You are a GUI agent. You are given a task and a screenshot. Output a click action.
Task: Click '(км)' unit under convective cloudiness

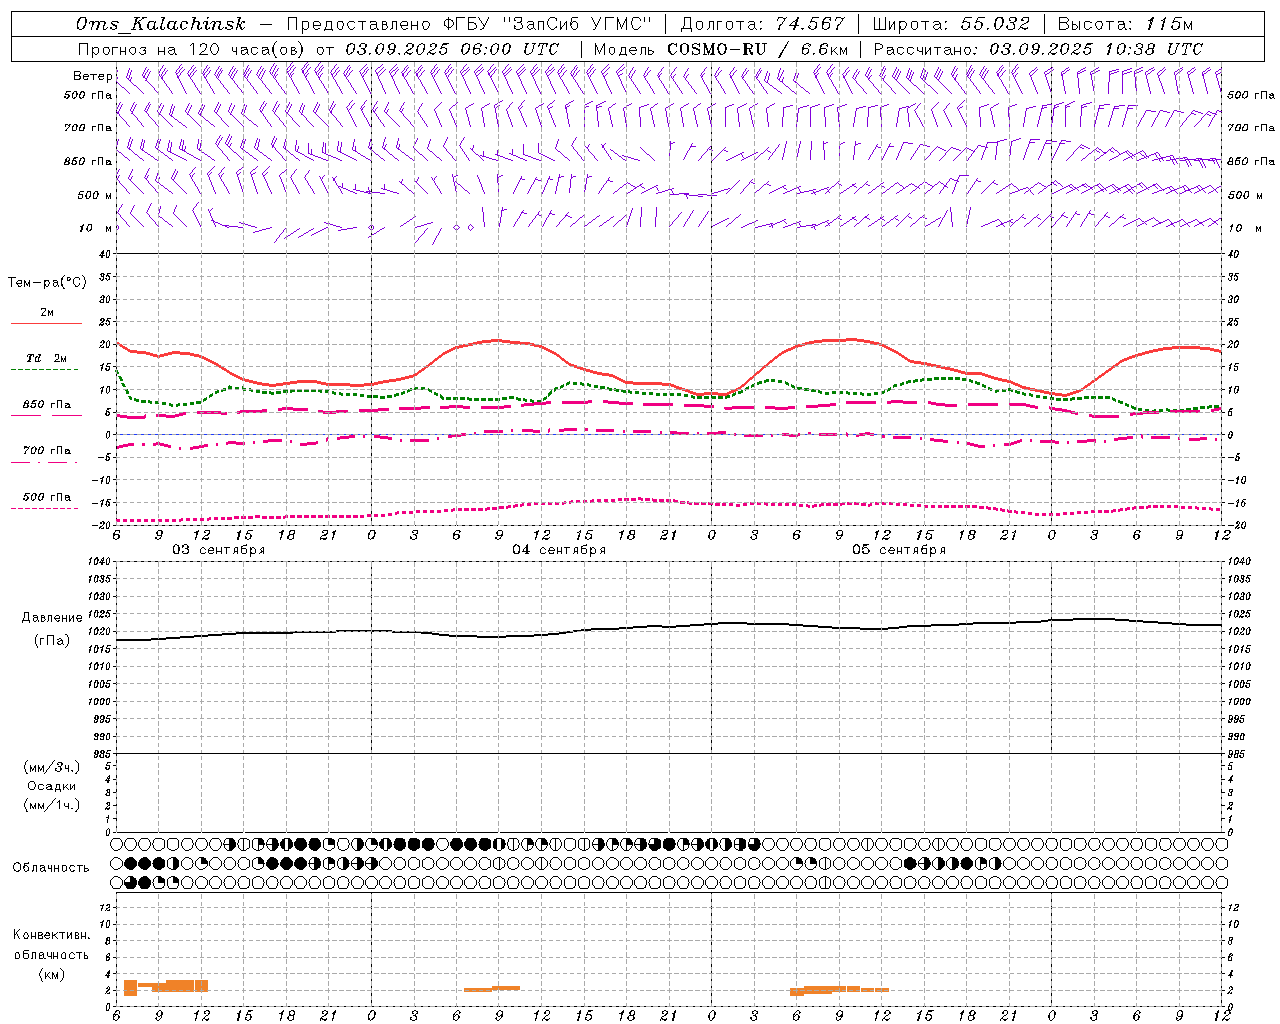(x=52, y=974)
